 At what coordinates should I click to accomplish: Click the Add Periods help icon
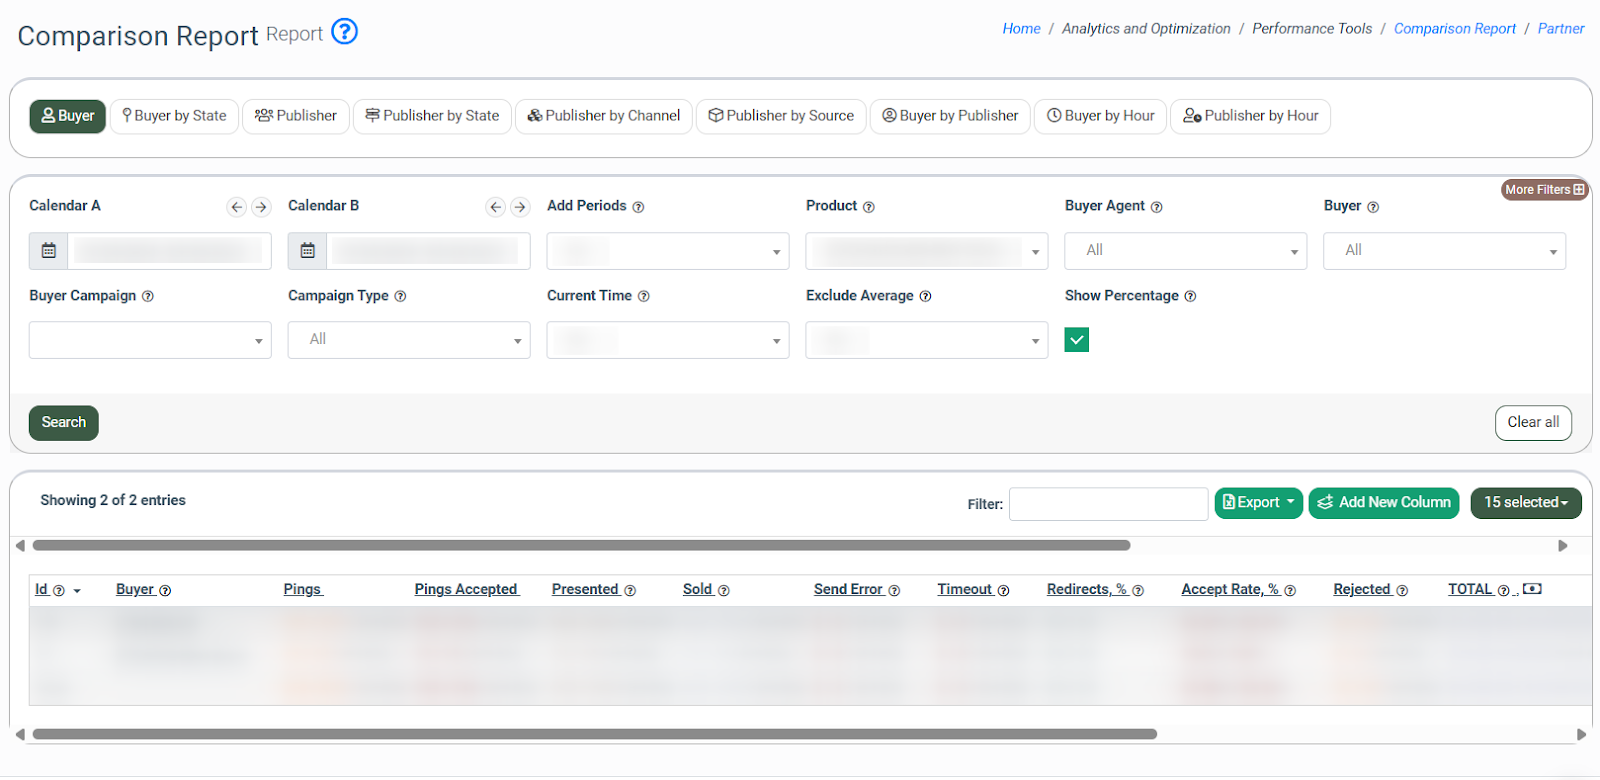click(x=638, y=207)
